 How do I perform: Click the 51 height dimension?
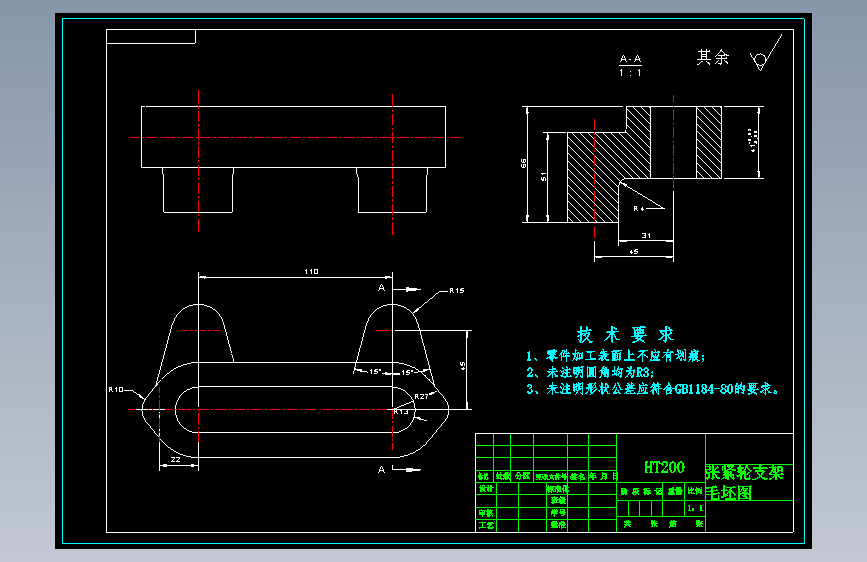click(x=544, y=176)
